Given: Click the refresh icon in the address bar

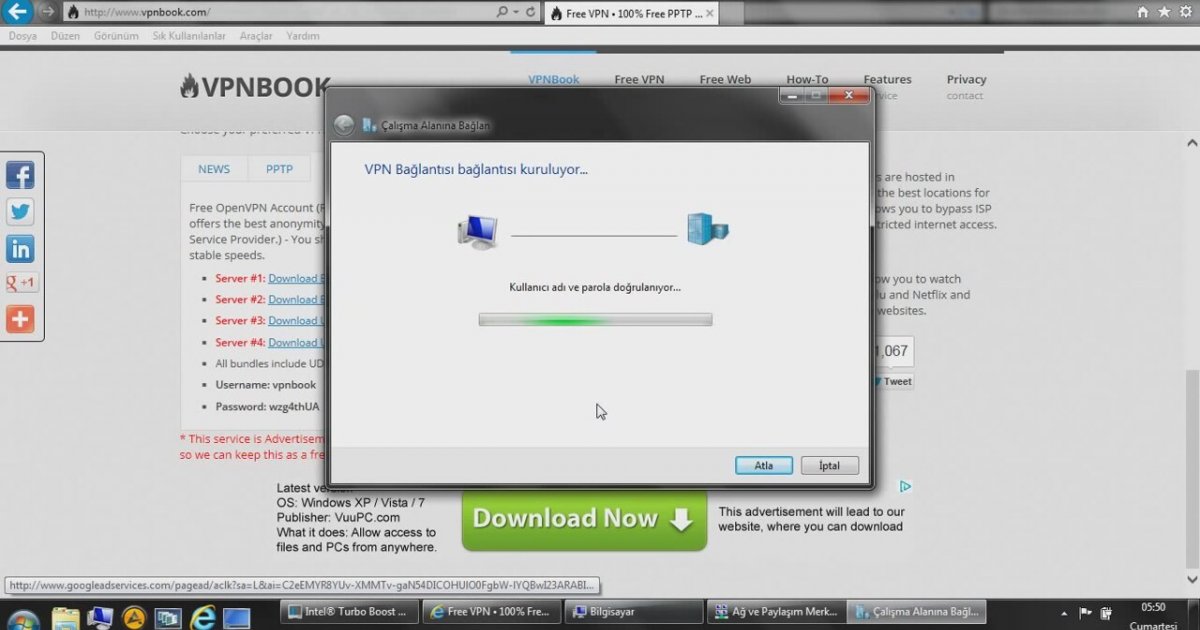Looking at the screenshot, I should [530, 13].
